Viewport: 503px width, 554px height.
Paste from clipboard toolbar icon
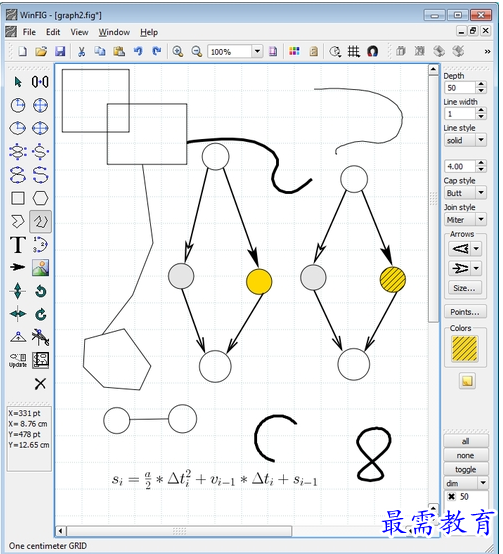click(x=119, y=52)
